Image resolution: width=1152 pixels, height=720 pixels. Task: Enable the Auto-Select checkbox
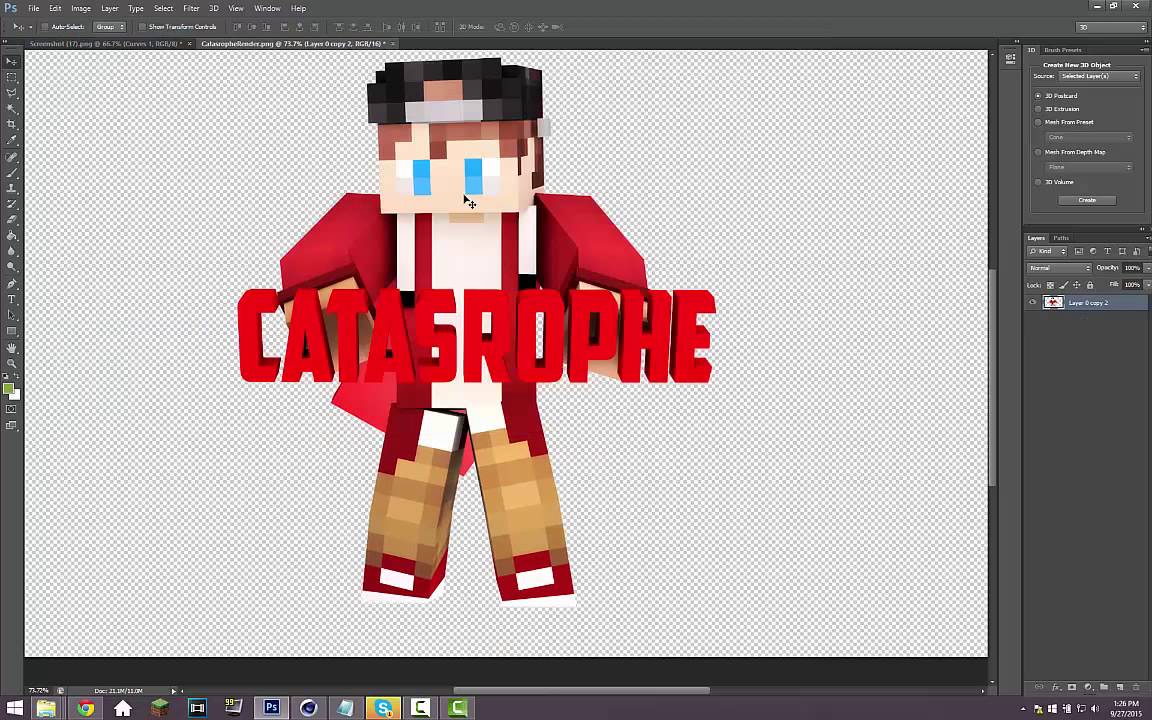[45, 27]
